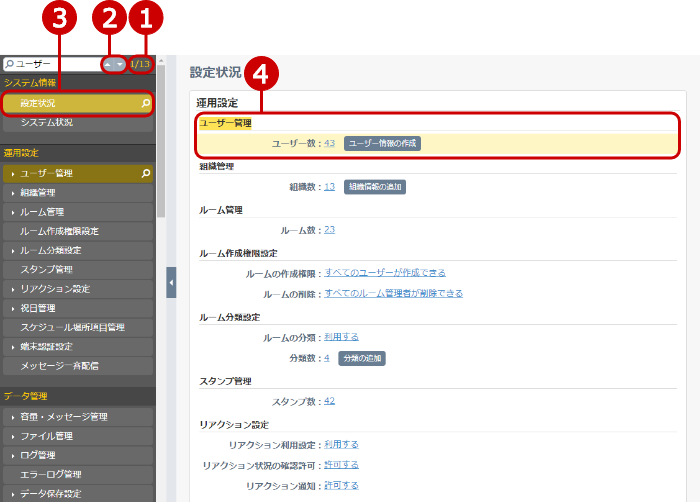Viewport: 700px width, 503px height.
Task: Click the 1/13 search result counter
Action: click(140, 64)
